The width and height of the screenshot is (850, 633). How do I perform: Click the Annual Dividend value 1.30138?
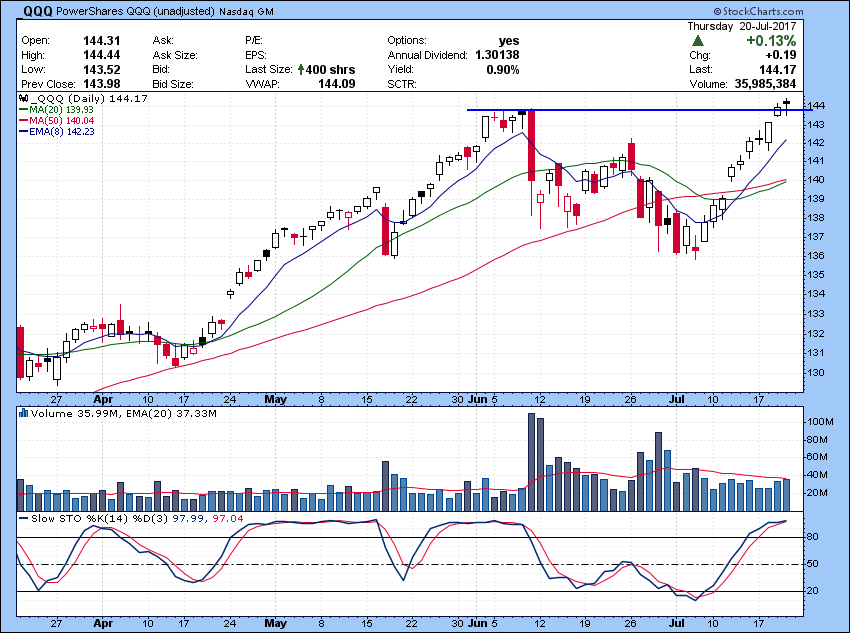click(497, 55)
